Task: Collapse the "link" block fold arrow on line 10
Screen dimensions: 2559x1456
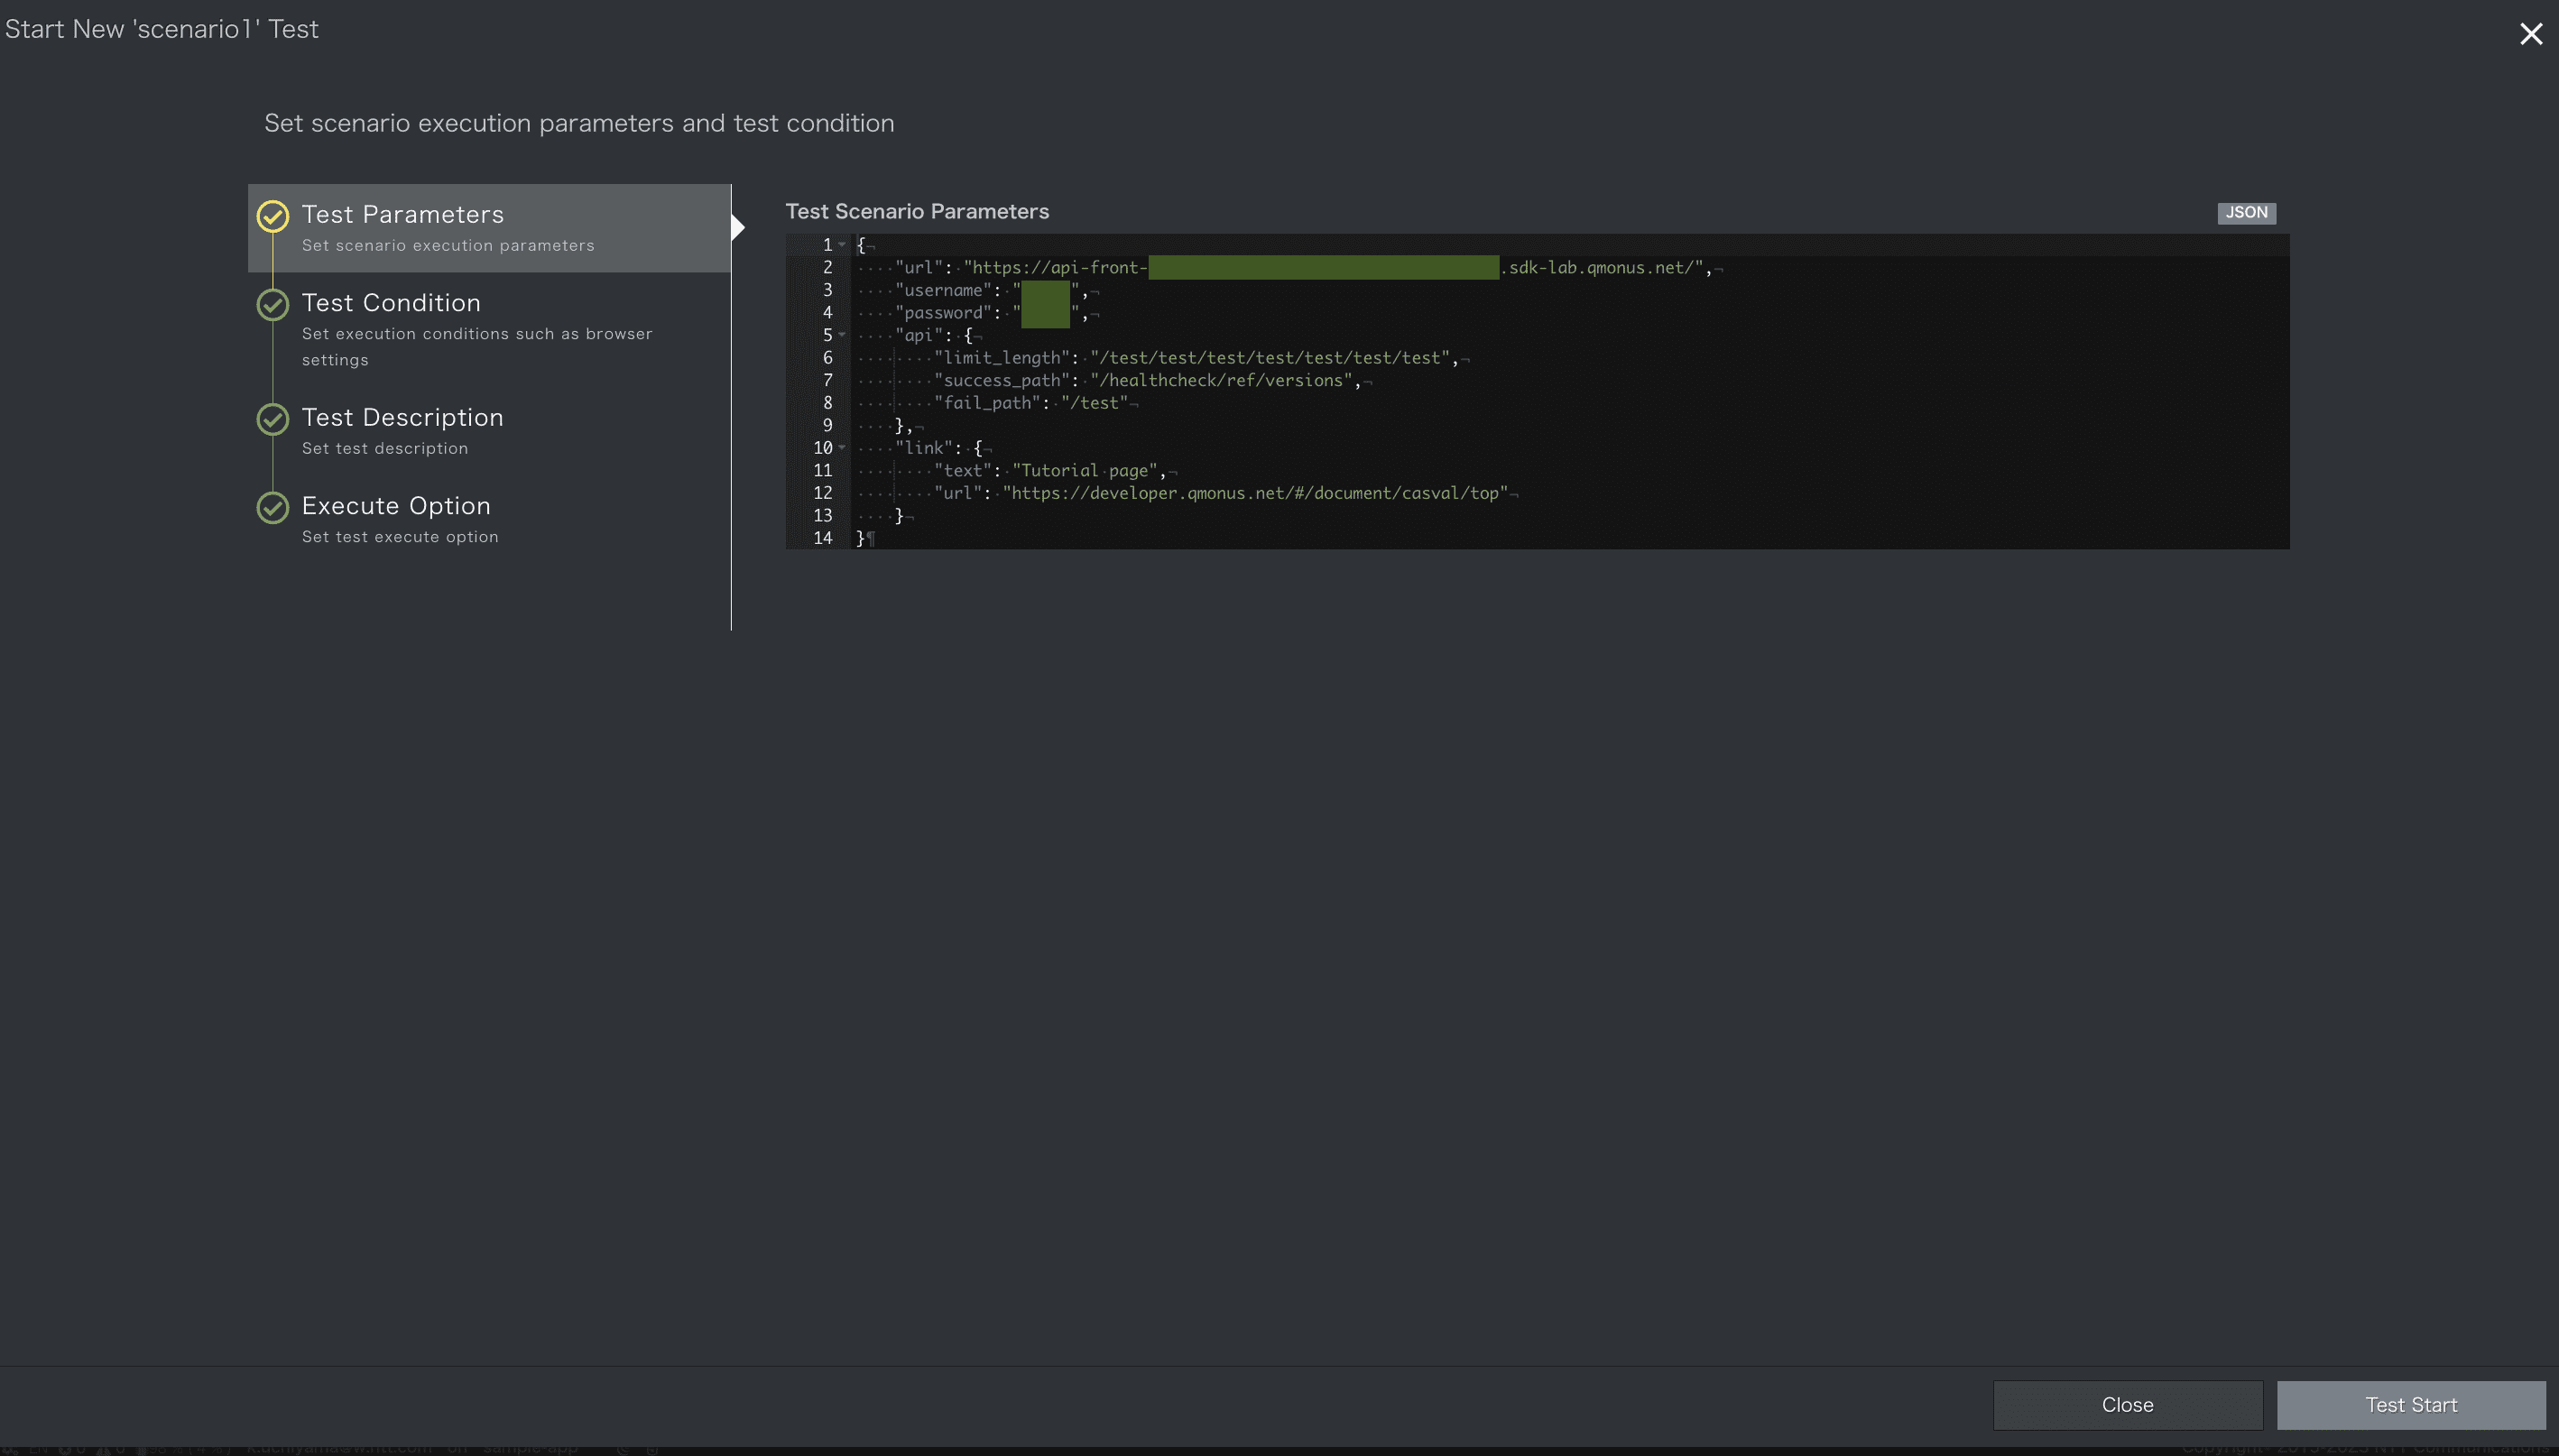Action: tap(842, 448)
